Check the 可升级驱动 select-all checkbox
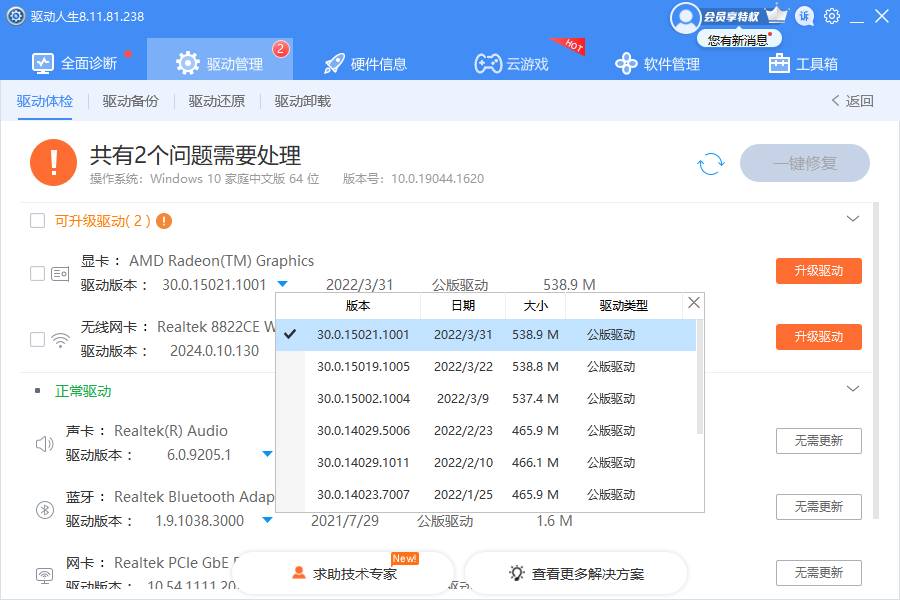Screen dimensions: 900x600 coord(37,221)
